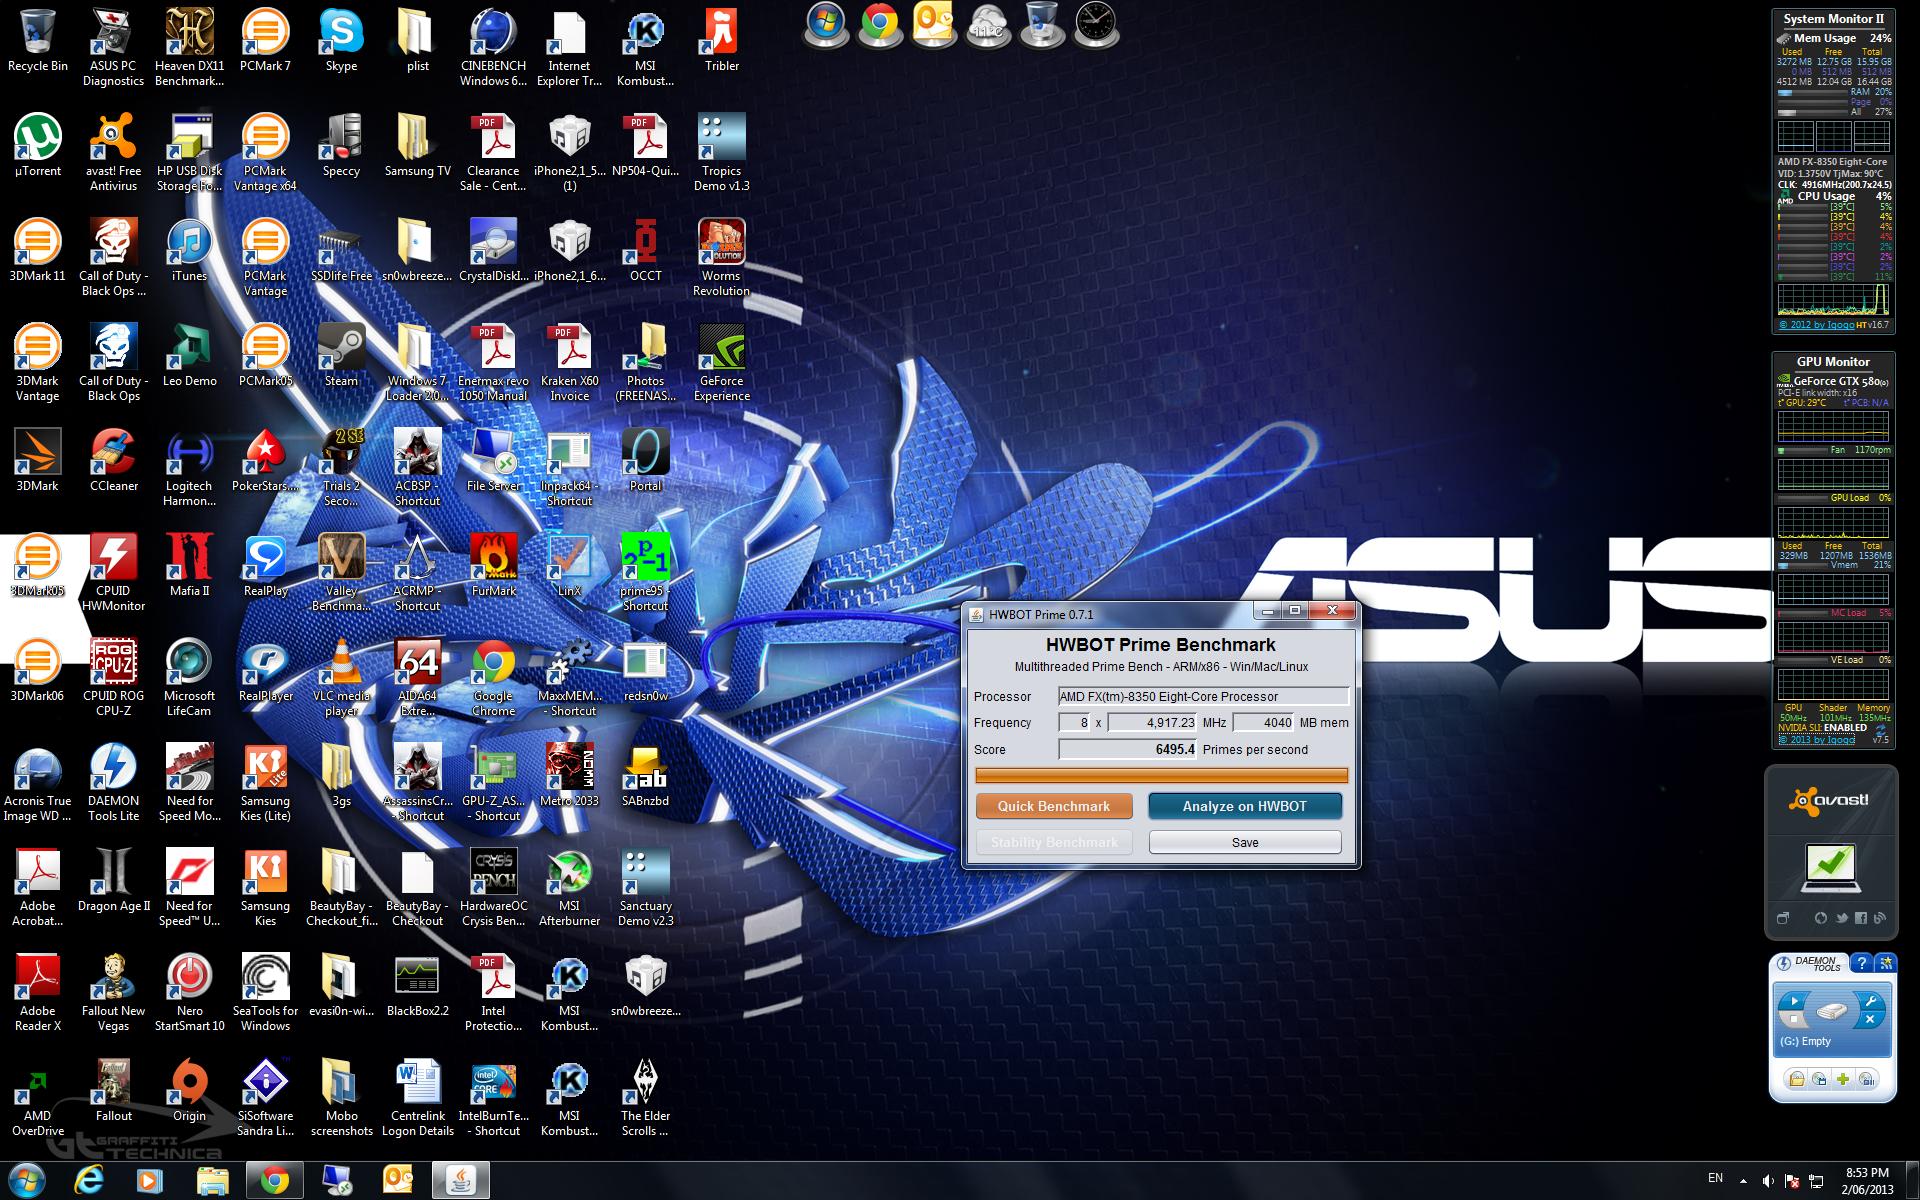Open the taskbar clock showing 8:53 PM

[1867, 1181]
